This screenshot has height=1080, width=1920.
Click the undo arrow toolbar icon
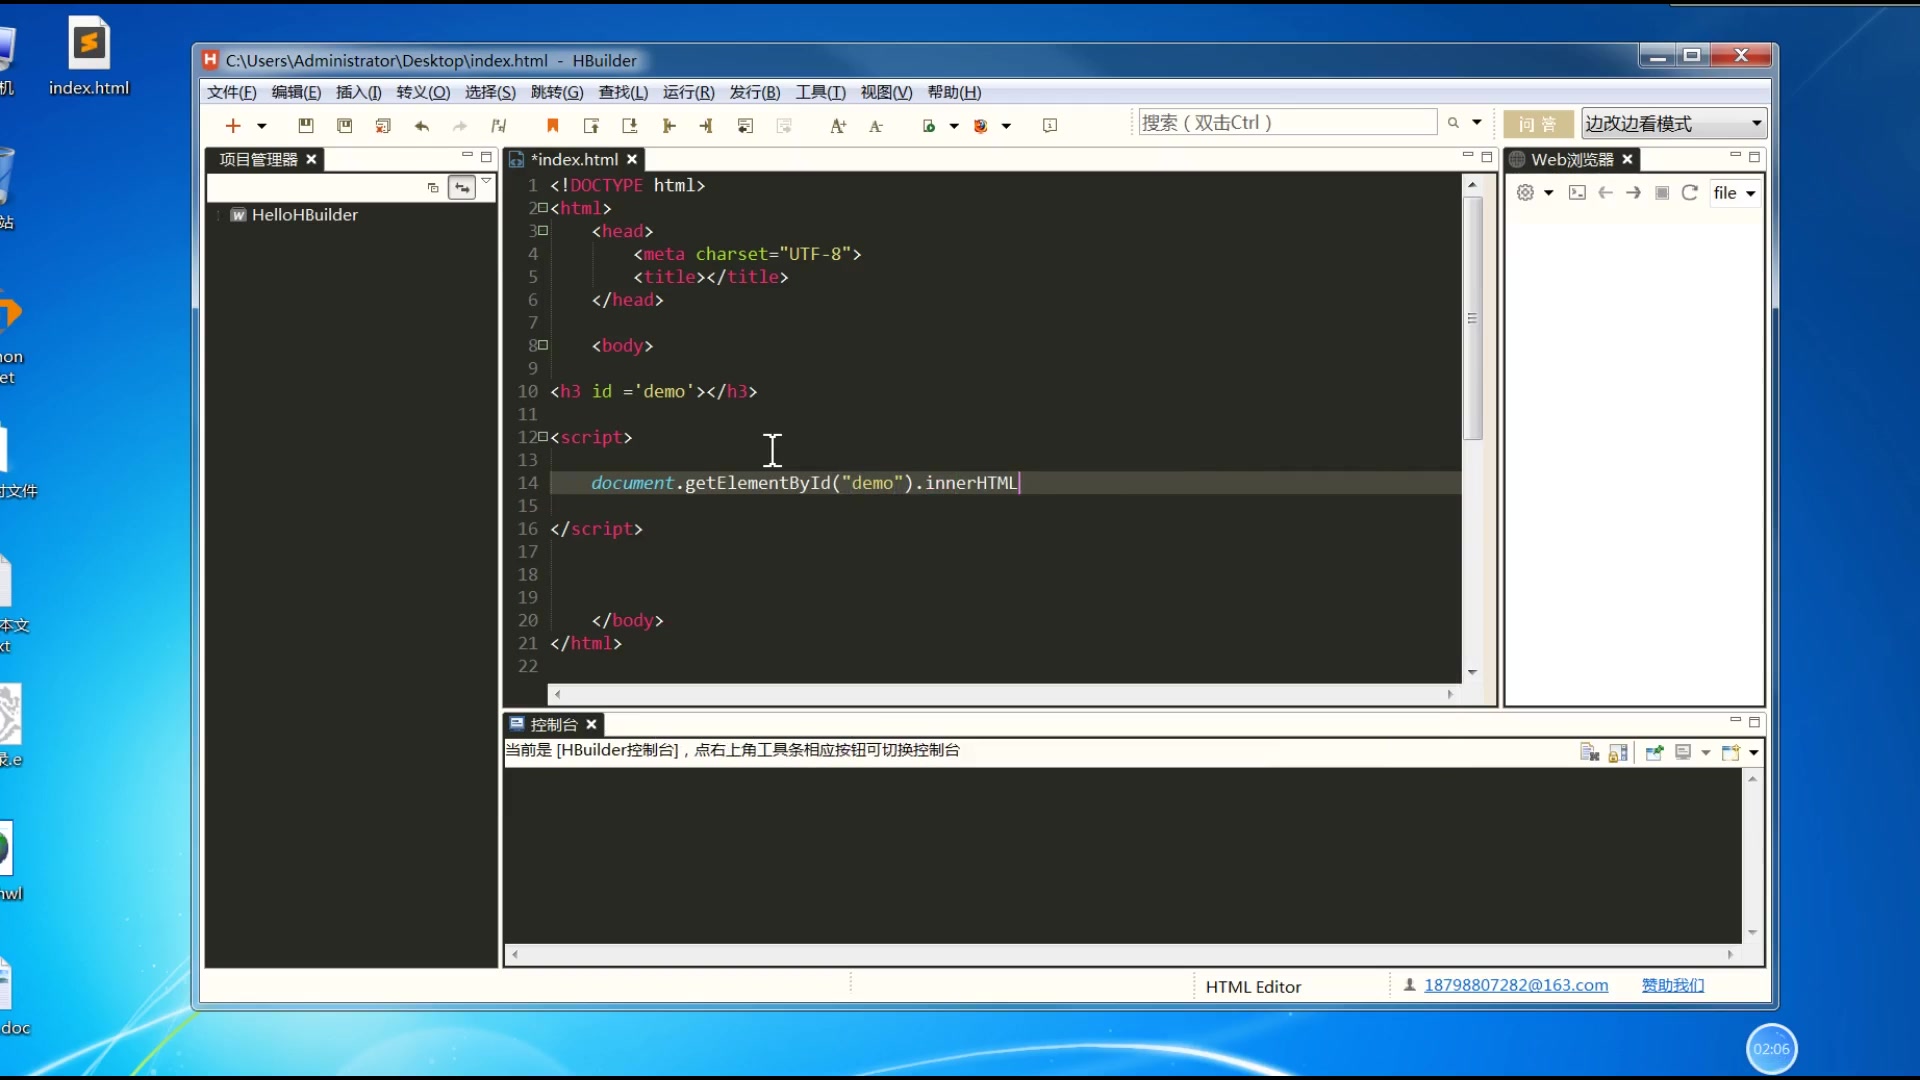coord(421,125)
